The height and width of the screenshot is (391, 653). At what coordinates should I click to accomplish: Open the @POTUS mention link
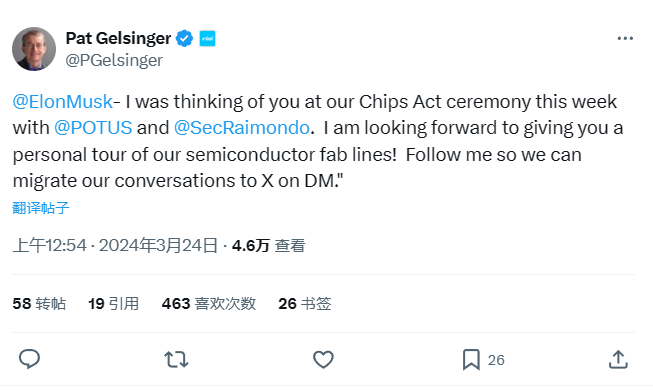93,128
